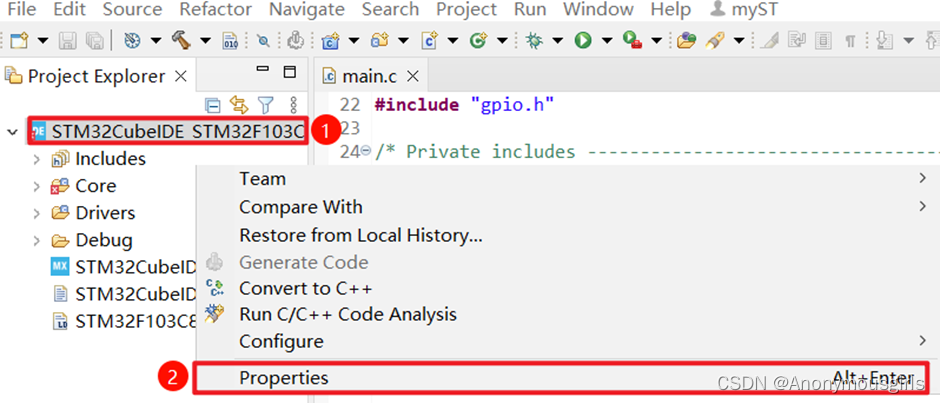940x403 pixels.
Task: Open dropdown beside New source file icon
Action: click(x=453, y=40)
